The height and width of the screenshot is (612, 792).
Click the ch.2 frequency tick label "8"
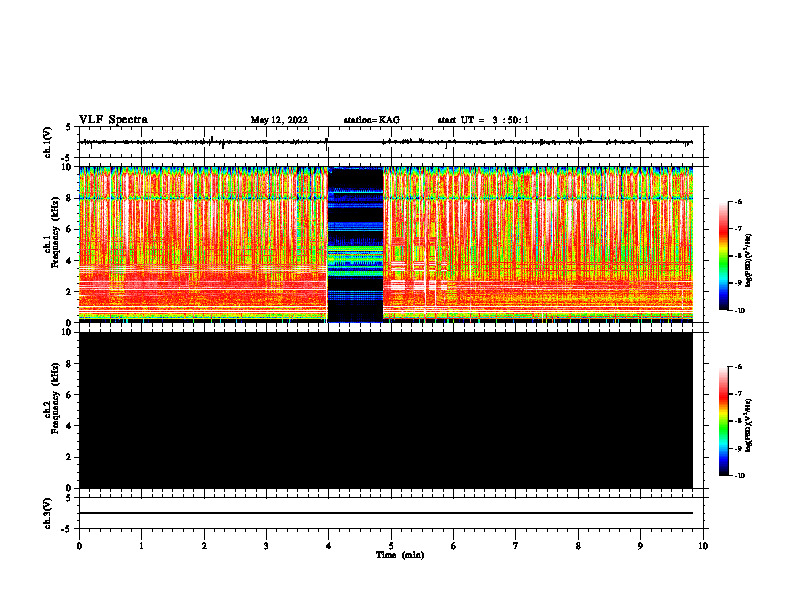[x=70, y=364]
